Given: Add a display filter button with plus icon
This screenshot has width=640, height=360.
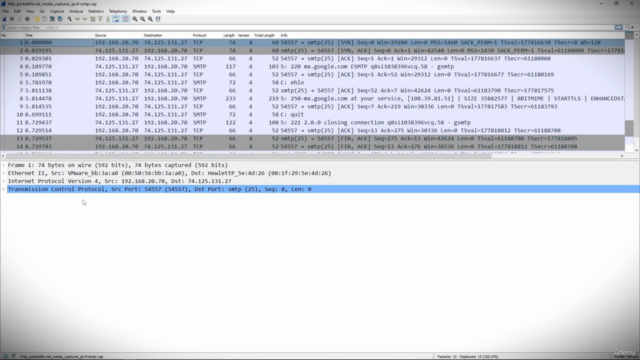Looking at the screenshot, I should pos(633,27).
